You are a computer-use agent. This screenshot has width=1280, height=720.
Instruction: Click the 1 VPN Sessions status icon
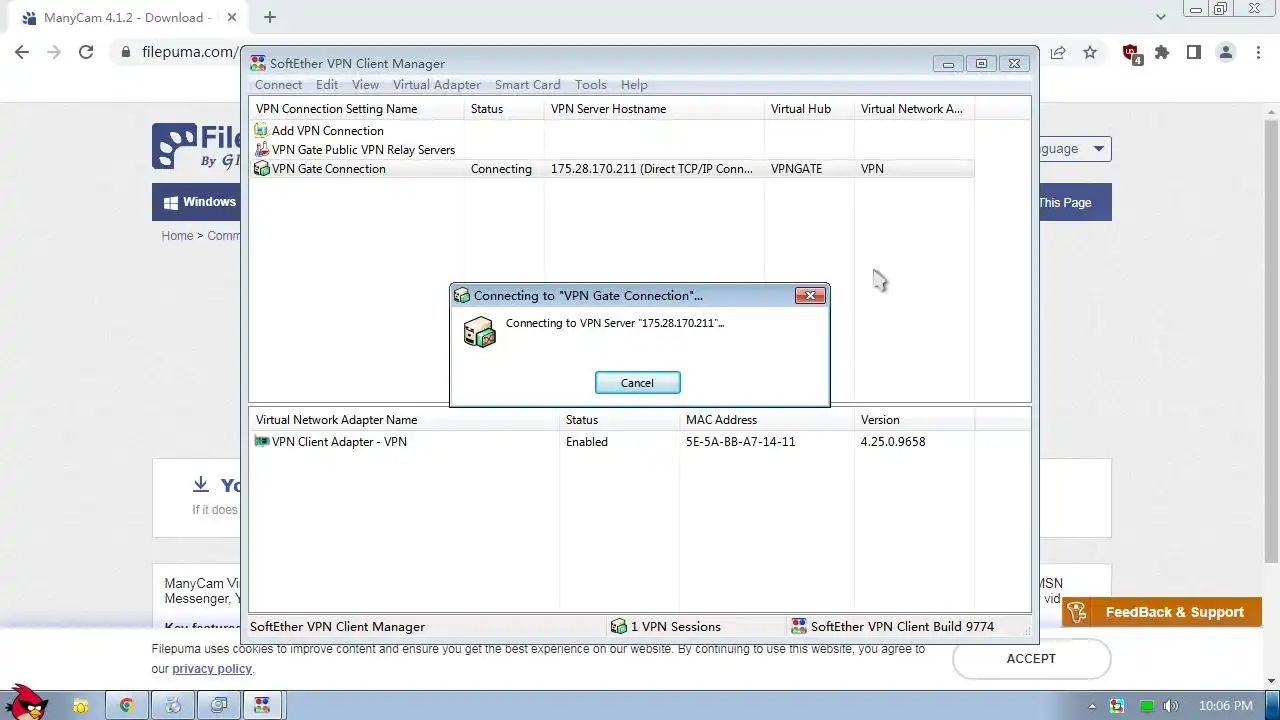(x=618, y=626)
